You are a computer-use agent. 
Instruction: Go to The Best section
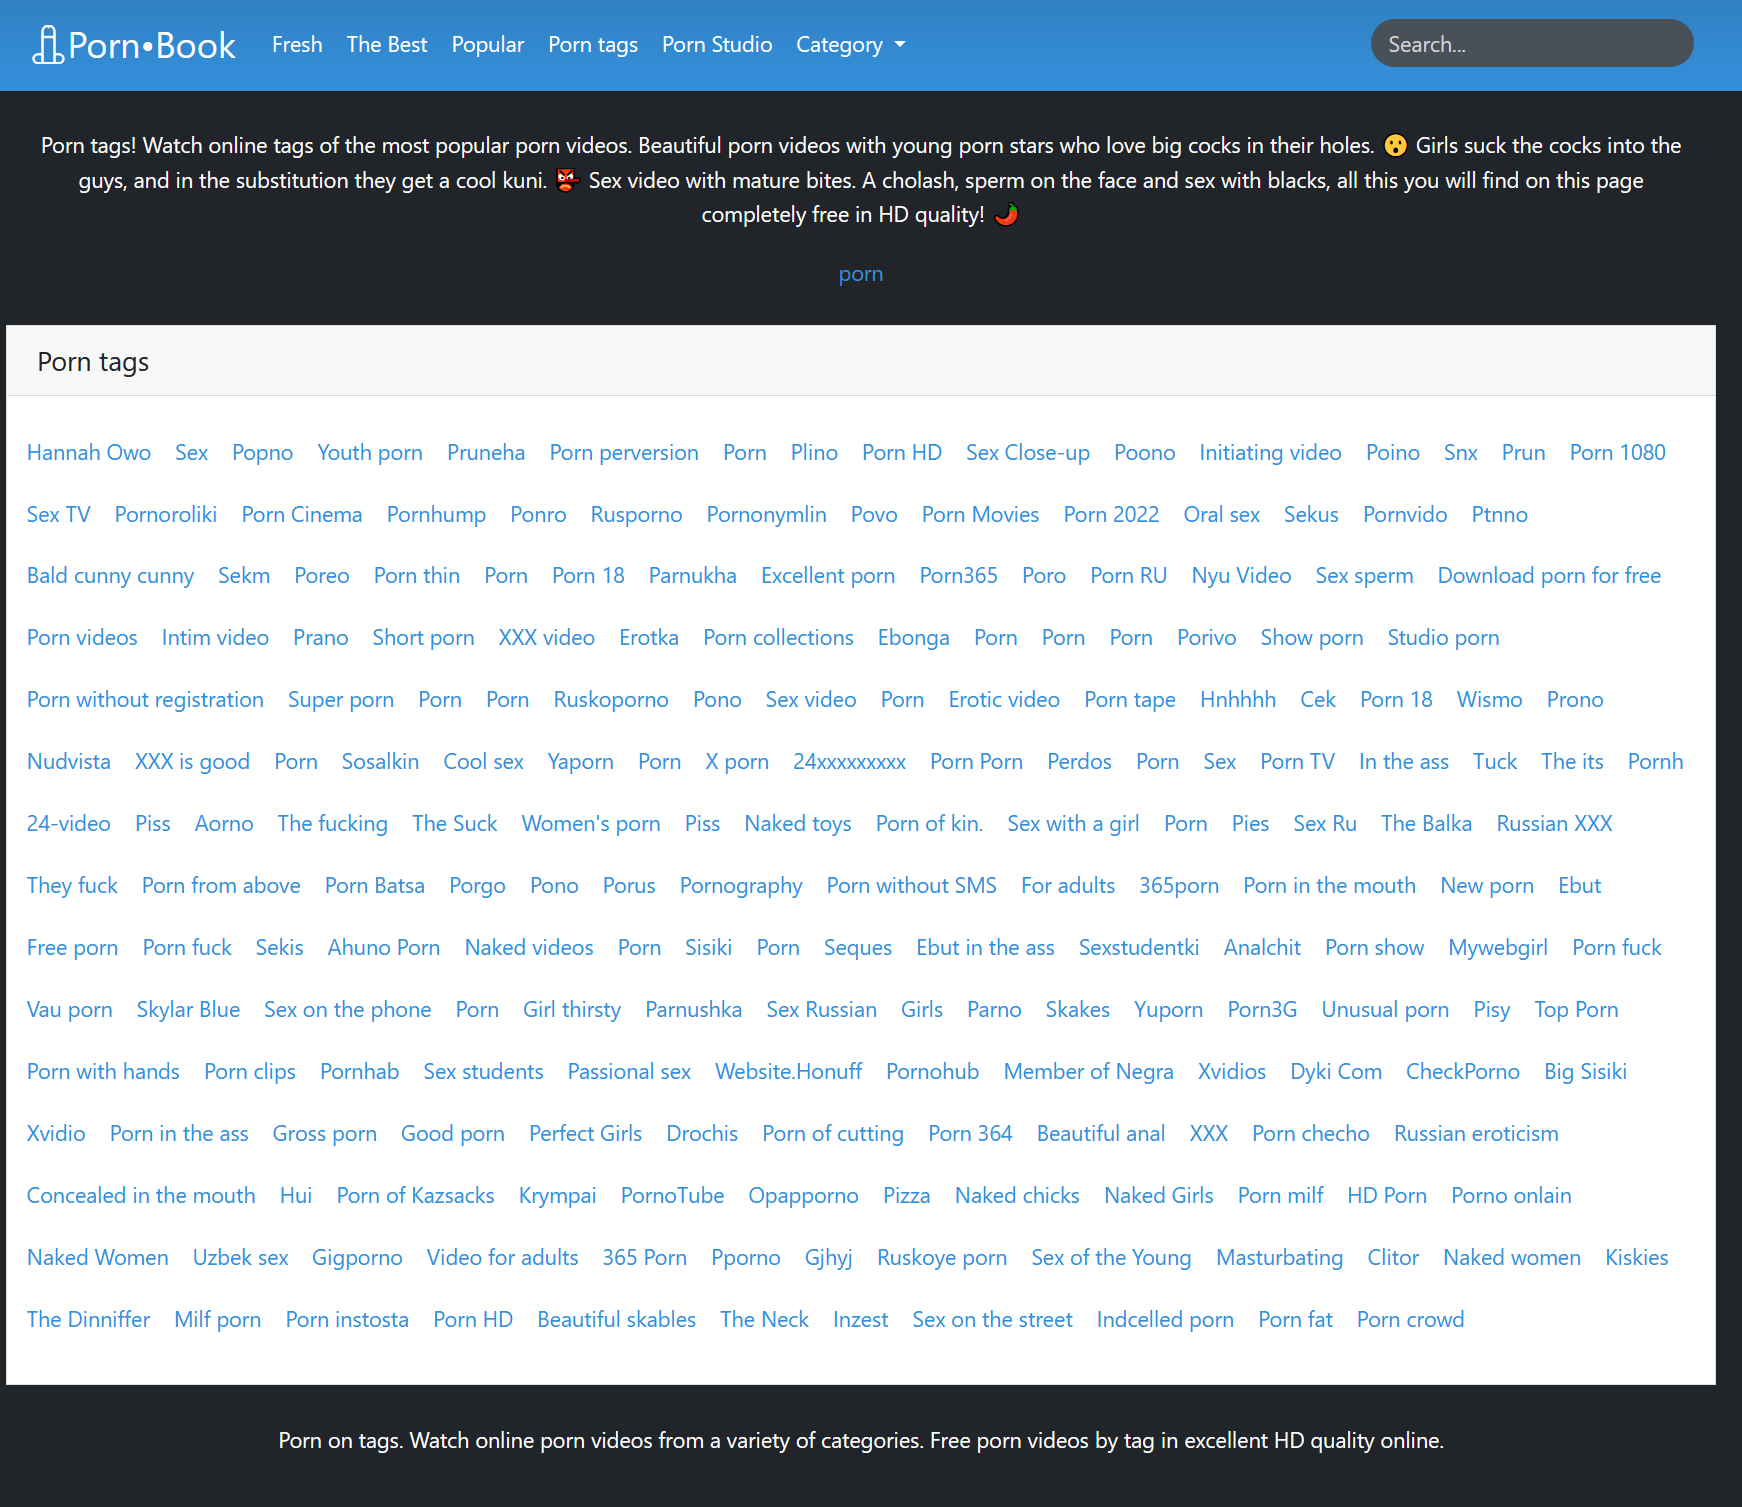coord(387,45)
